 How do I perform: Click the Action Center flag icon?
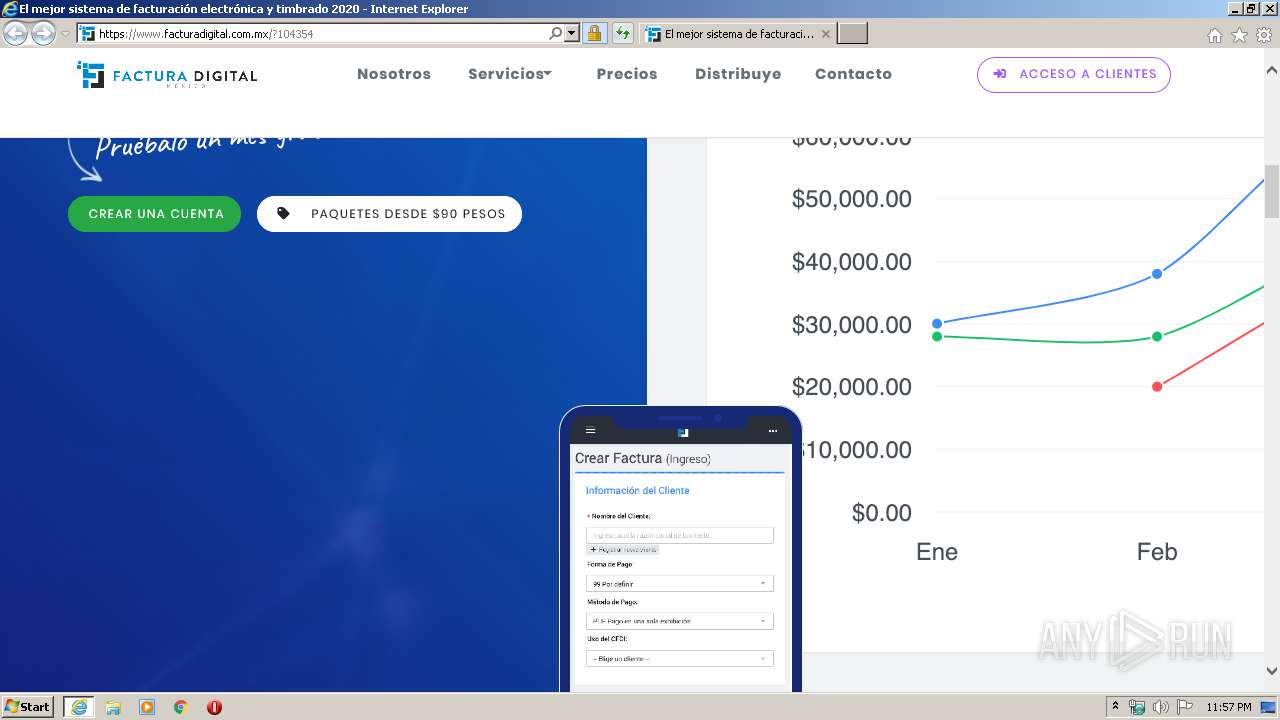coord(1184,707)
